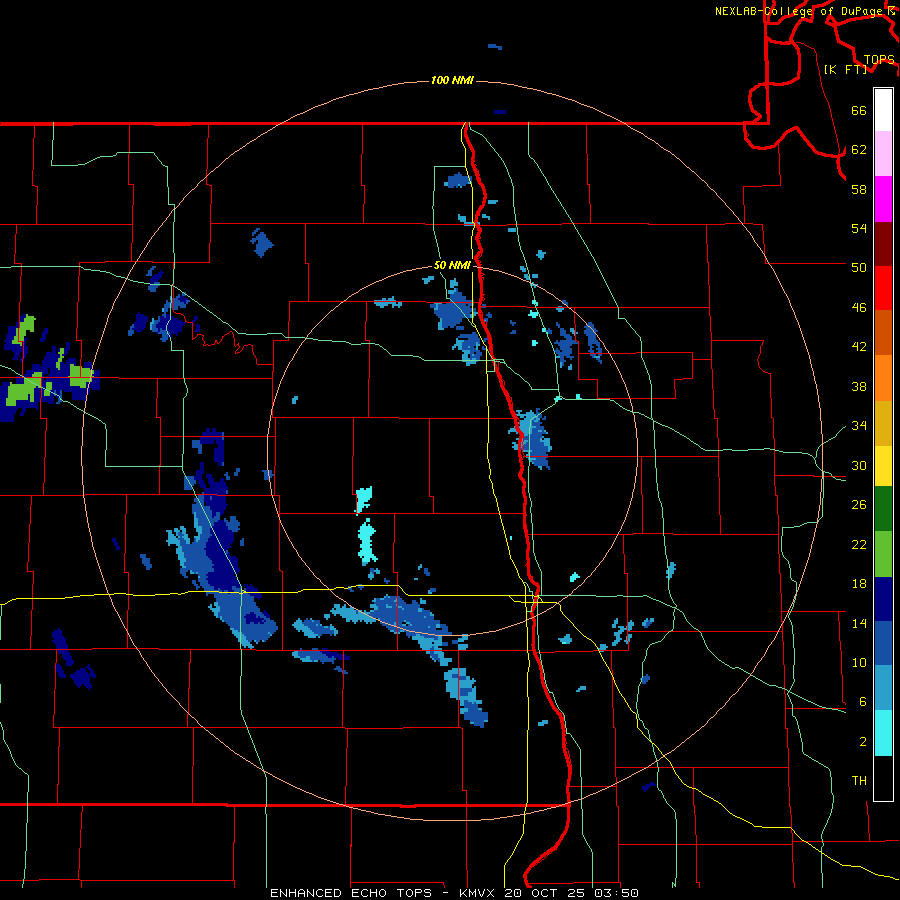This screenshot has width=900, height=900.
Task: Click the legend value '10'
Action: pyautogui.click(x=859, y=662)
